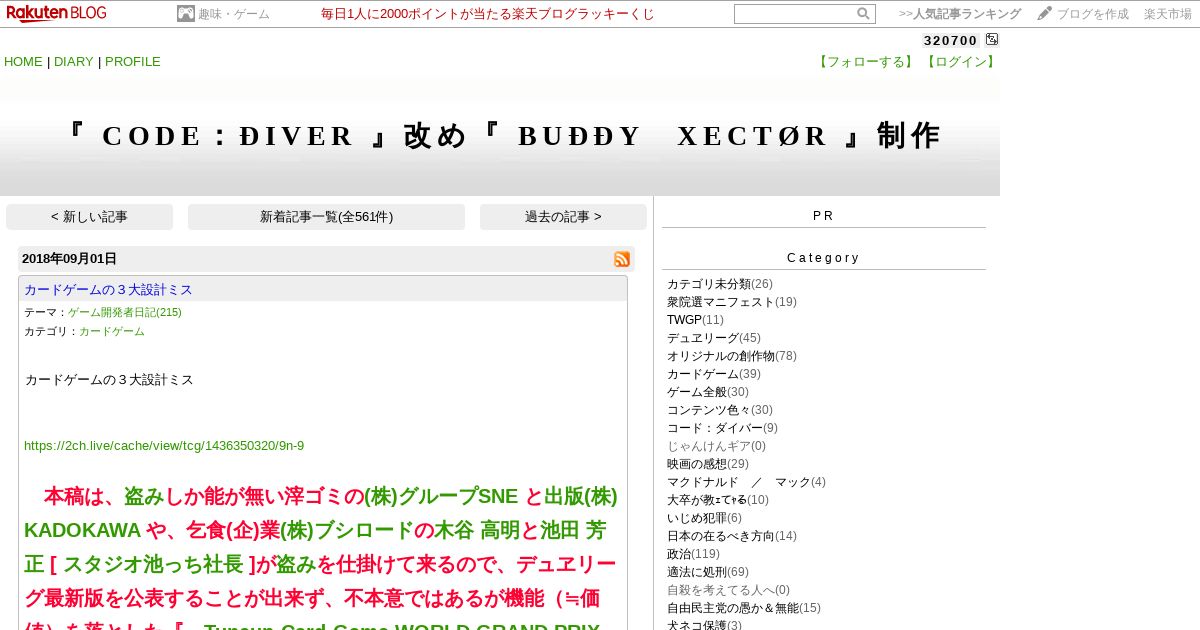The height and width of the screenshot is (630, 1200).
Task: Open the 2ch.live cache URL link
Action: pyautogui.click(x=164, y=446)
